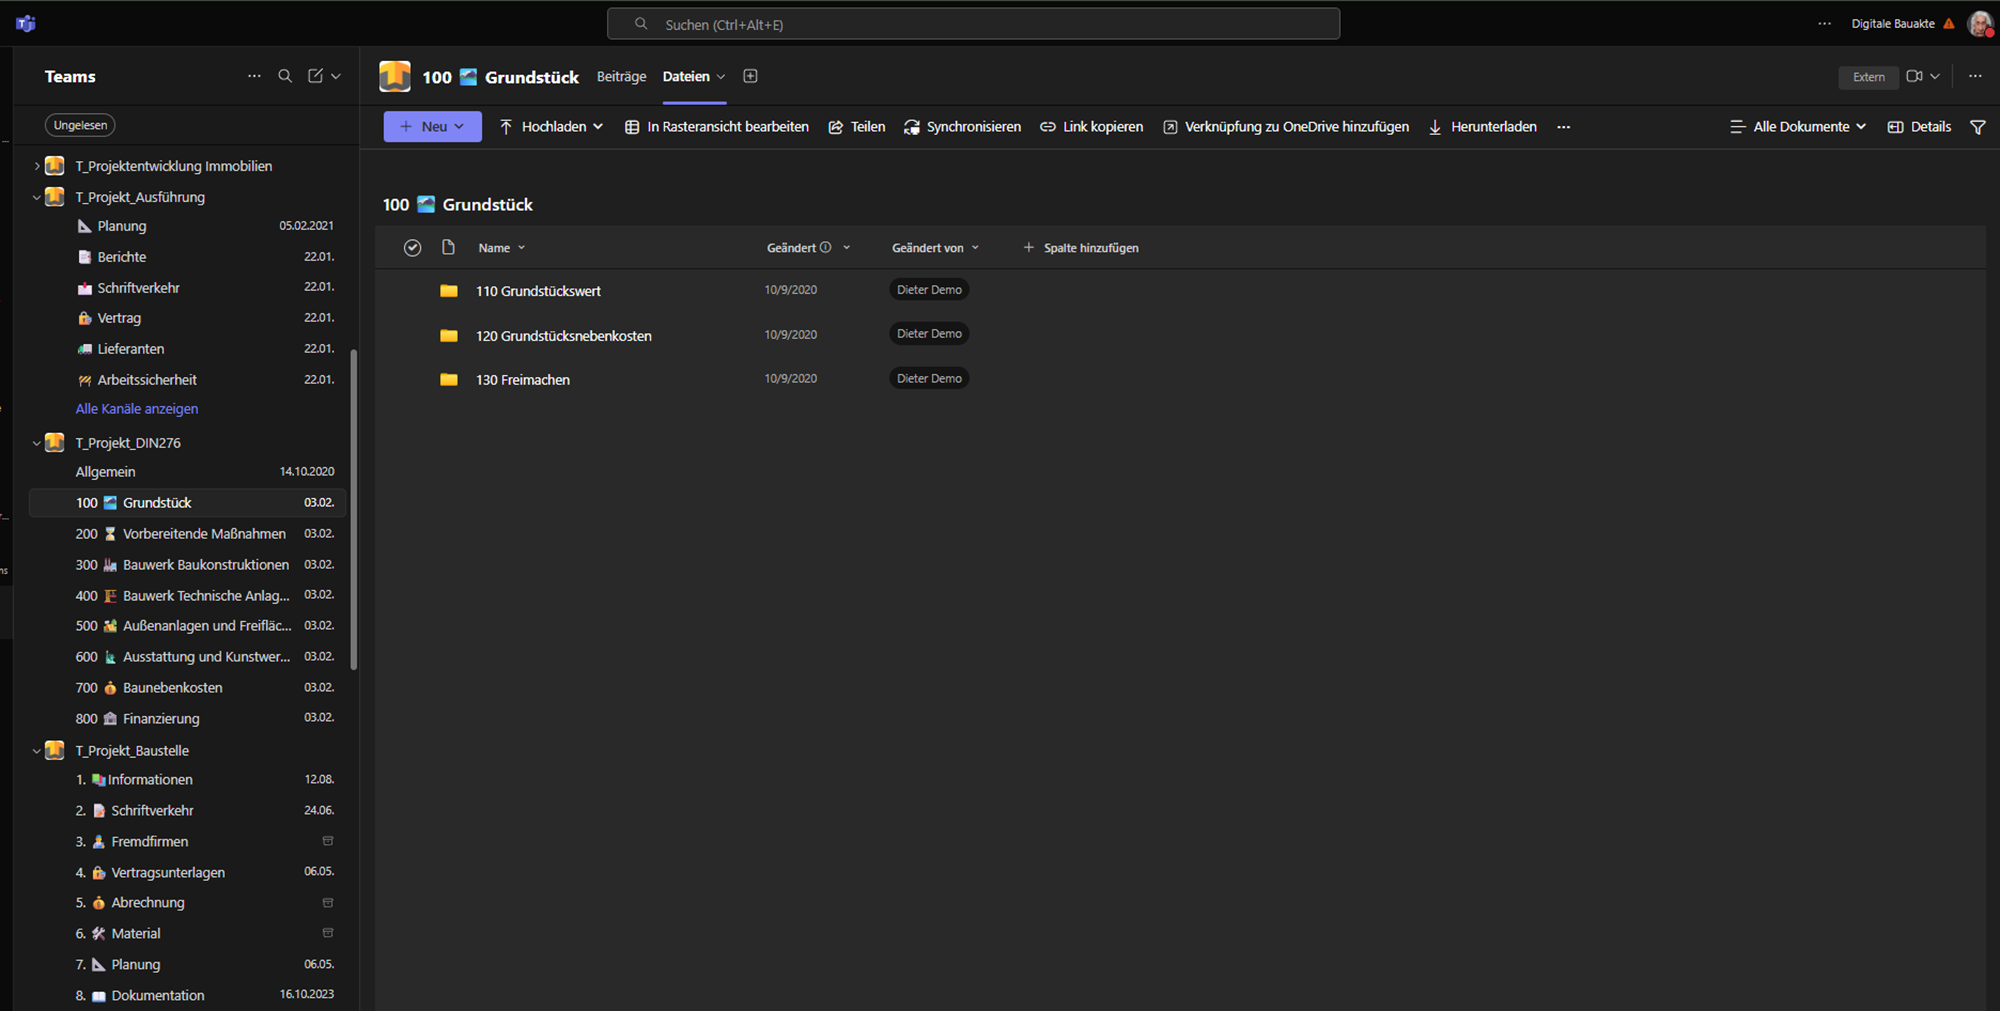Open the 120 Grundstücksnebenkosten folder

coord(563,336)
